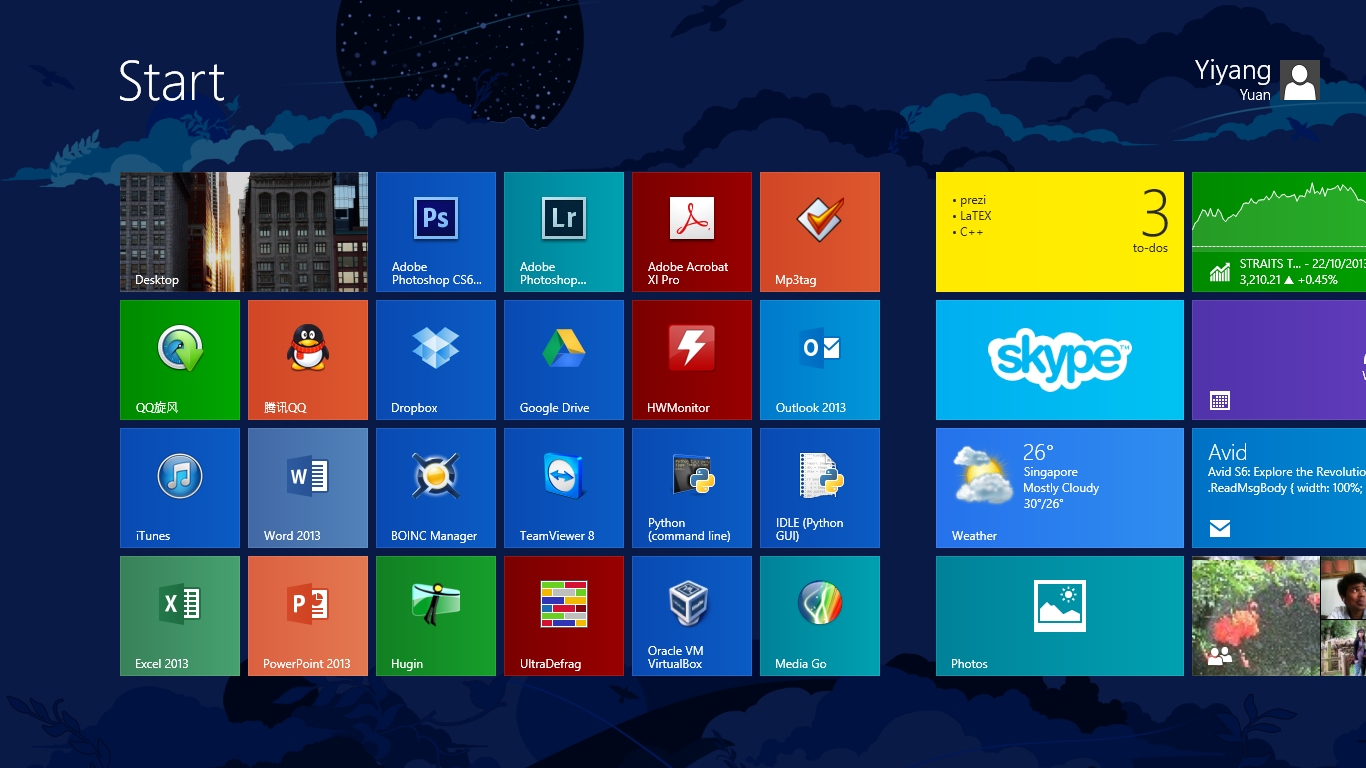Screen dimensions: 1366x768
Task: Click the Yiyang Yuan account name
Action: (x=1233, y=80)
